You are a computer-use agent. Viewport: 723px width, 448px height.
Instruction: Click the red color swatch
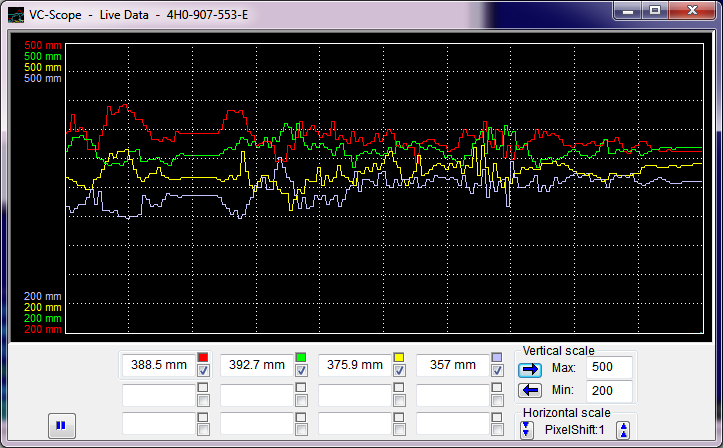tap(203, 358)
